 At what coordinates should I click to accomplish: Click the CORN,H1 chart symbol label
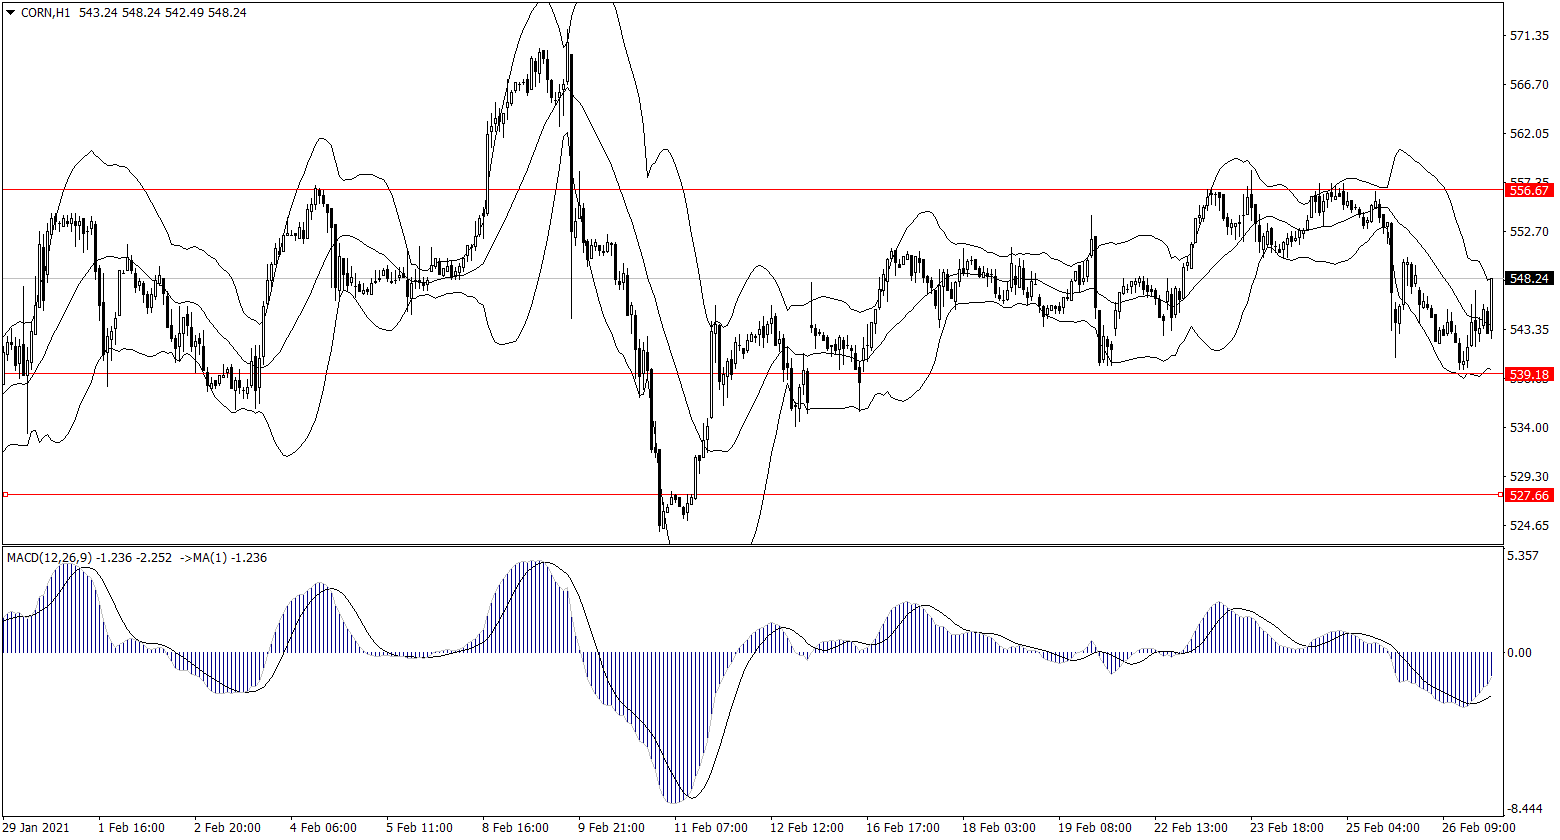coord(46,13)
